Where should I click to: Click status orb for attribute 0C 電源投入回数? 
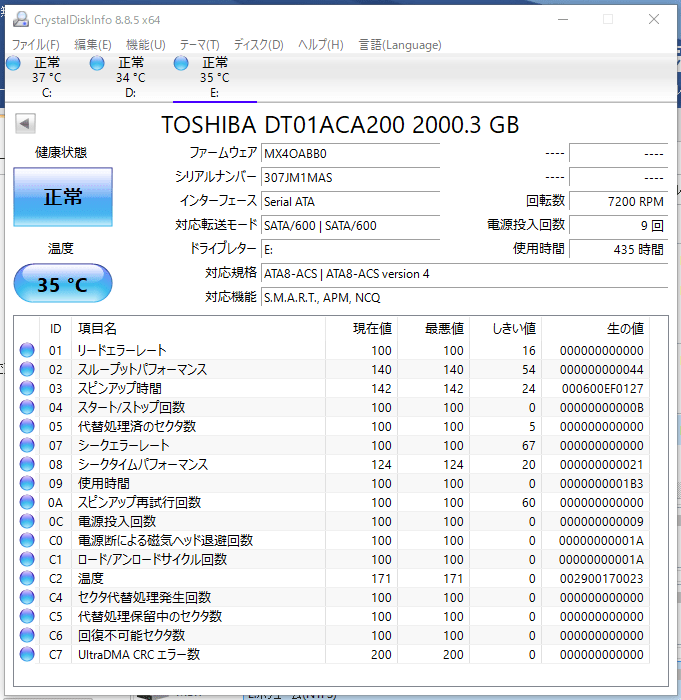(27, 521)
